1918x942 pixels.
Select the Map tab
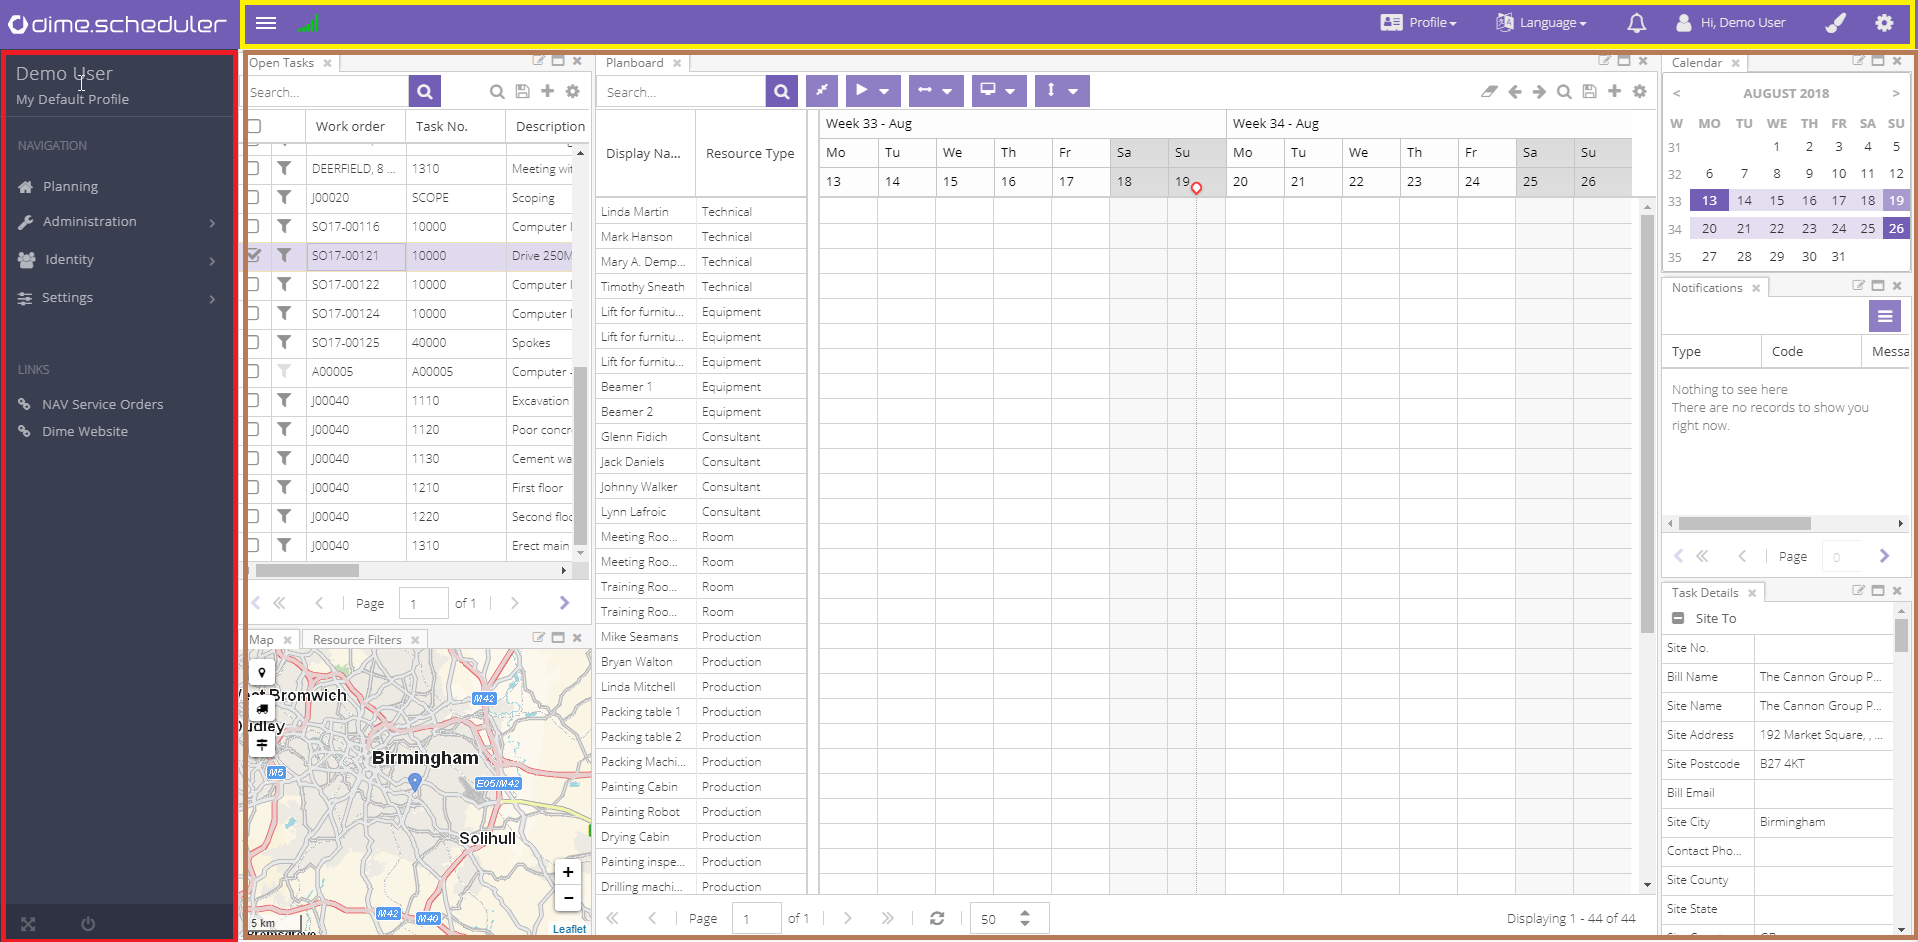coord(261,640)
